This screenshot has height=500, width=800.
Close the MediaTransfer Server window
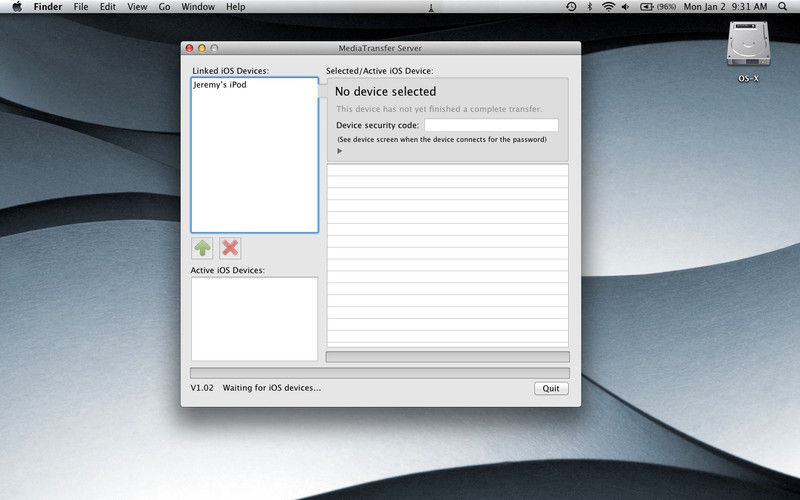189,48
